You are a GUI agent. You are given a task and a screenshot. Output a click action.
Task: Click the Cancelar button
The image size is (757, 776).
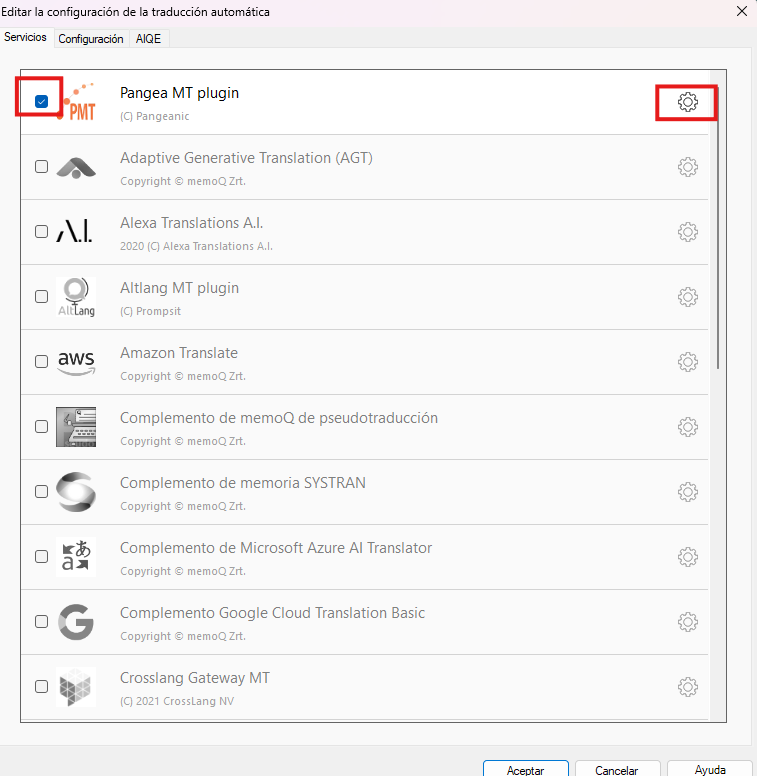pos(616,770)
